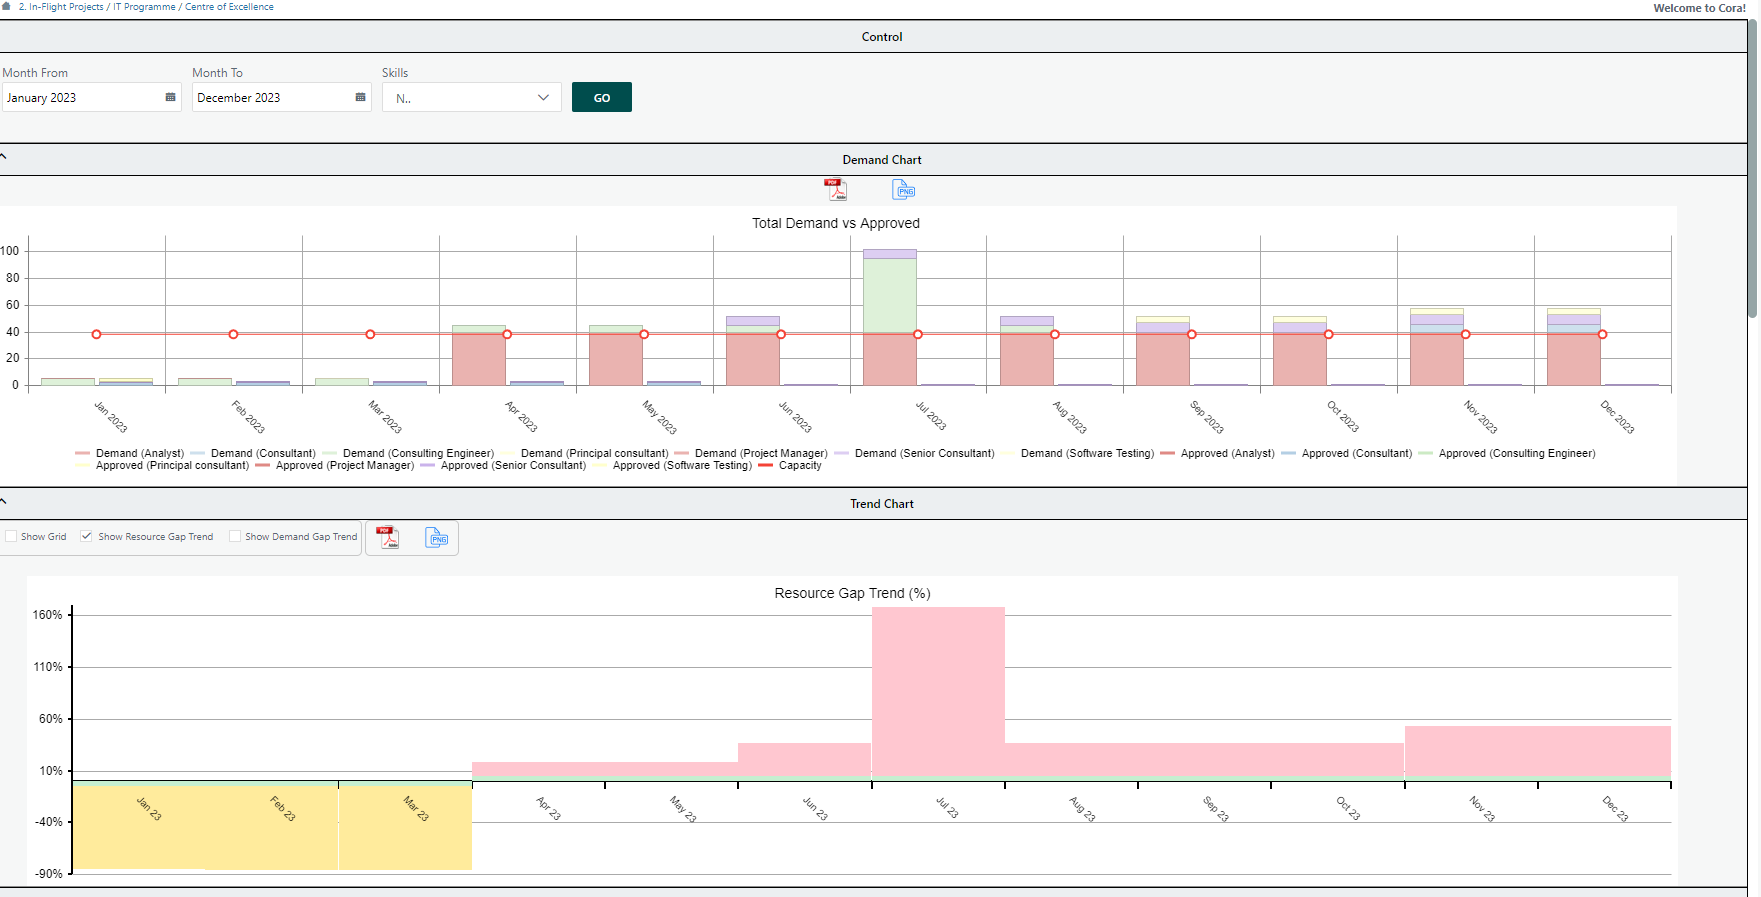The width and height of the screenshot is (1761, 897).
Task: Toggle Approved (Senior Consultant) legend entry
Action: tap(503, 466)
